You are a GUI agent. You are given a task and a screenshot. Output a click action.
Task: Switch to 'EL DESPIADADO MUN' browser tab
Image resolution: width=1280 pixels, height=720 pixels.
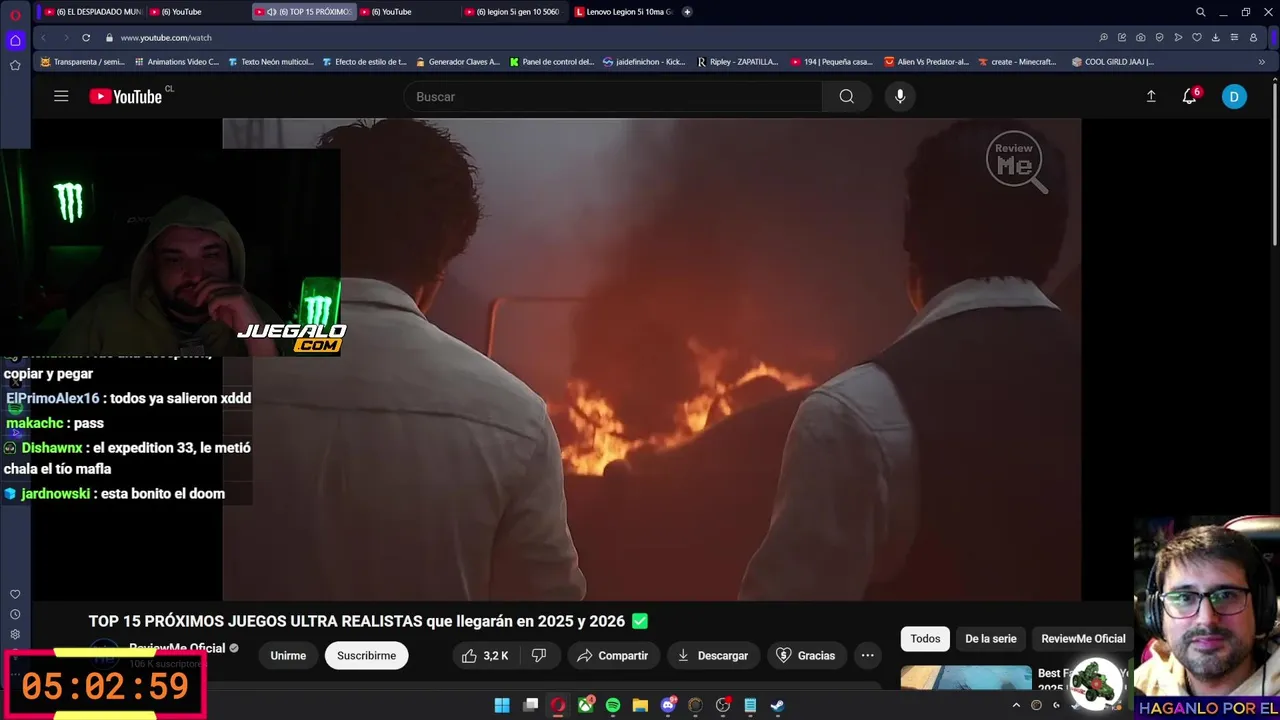click(92, 12)
